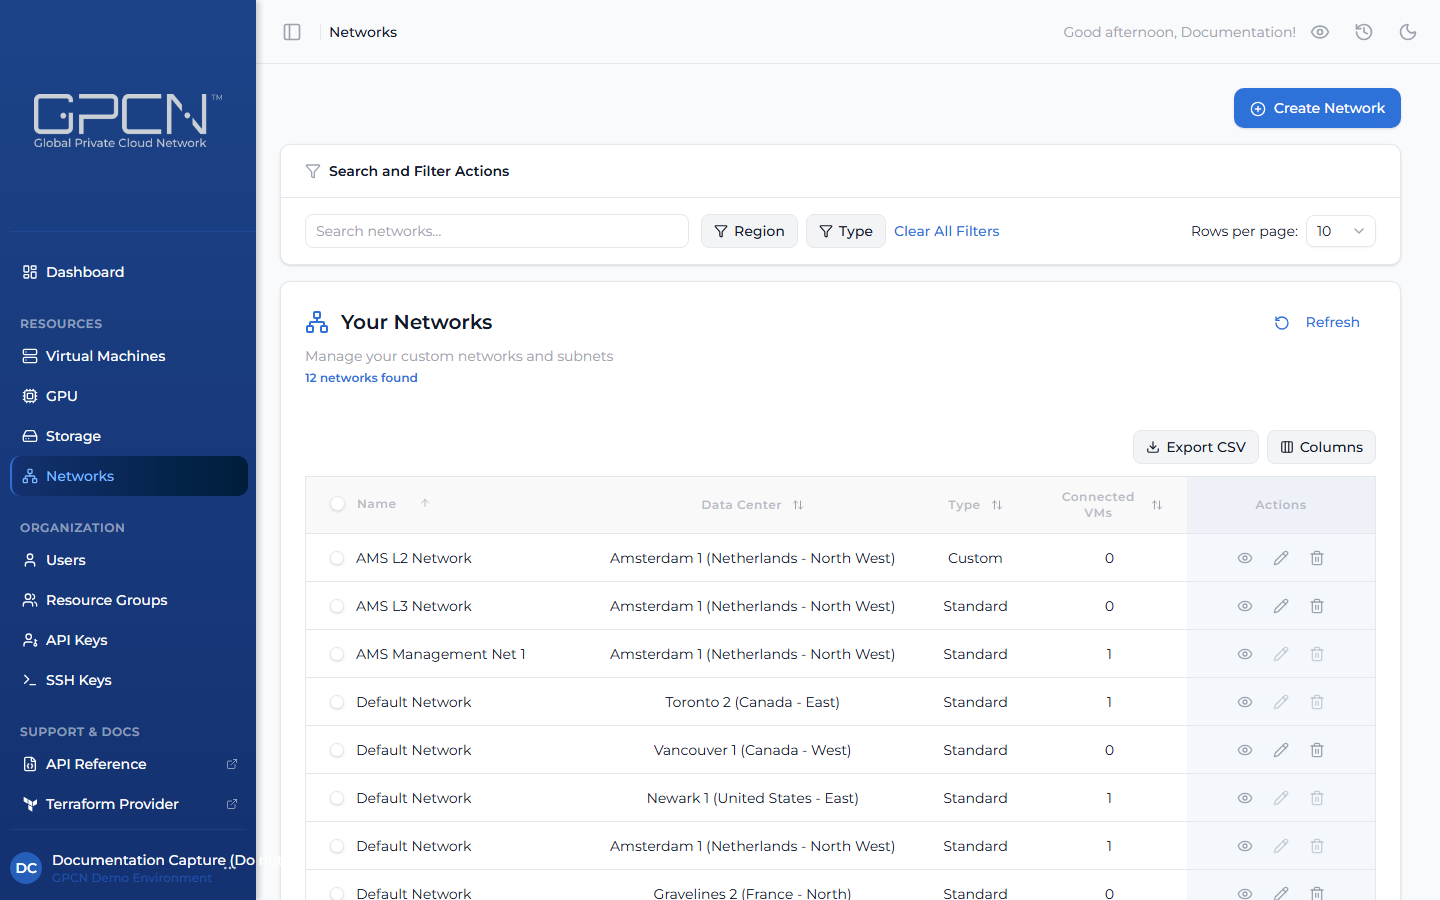The height and width of the screenshot is (900, 1440).
Task: Open GPU section in sidebar
Action: (129, 396)
